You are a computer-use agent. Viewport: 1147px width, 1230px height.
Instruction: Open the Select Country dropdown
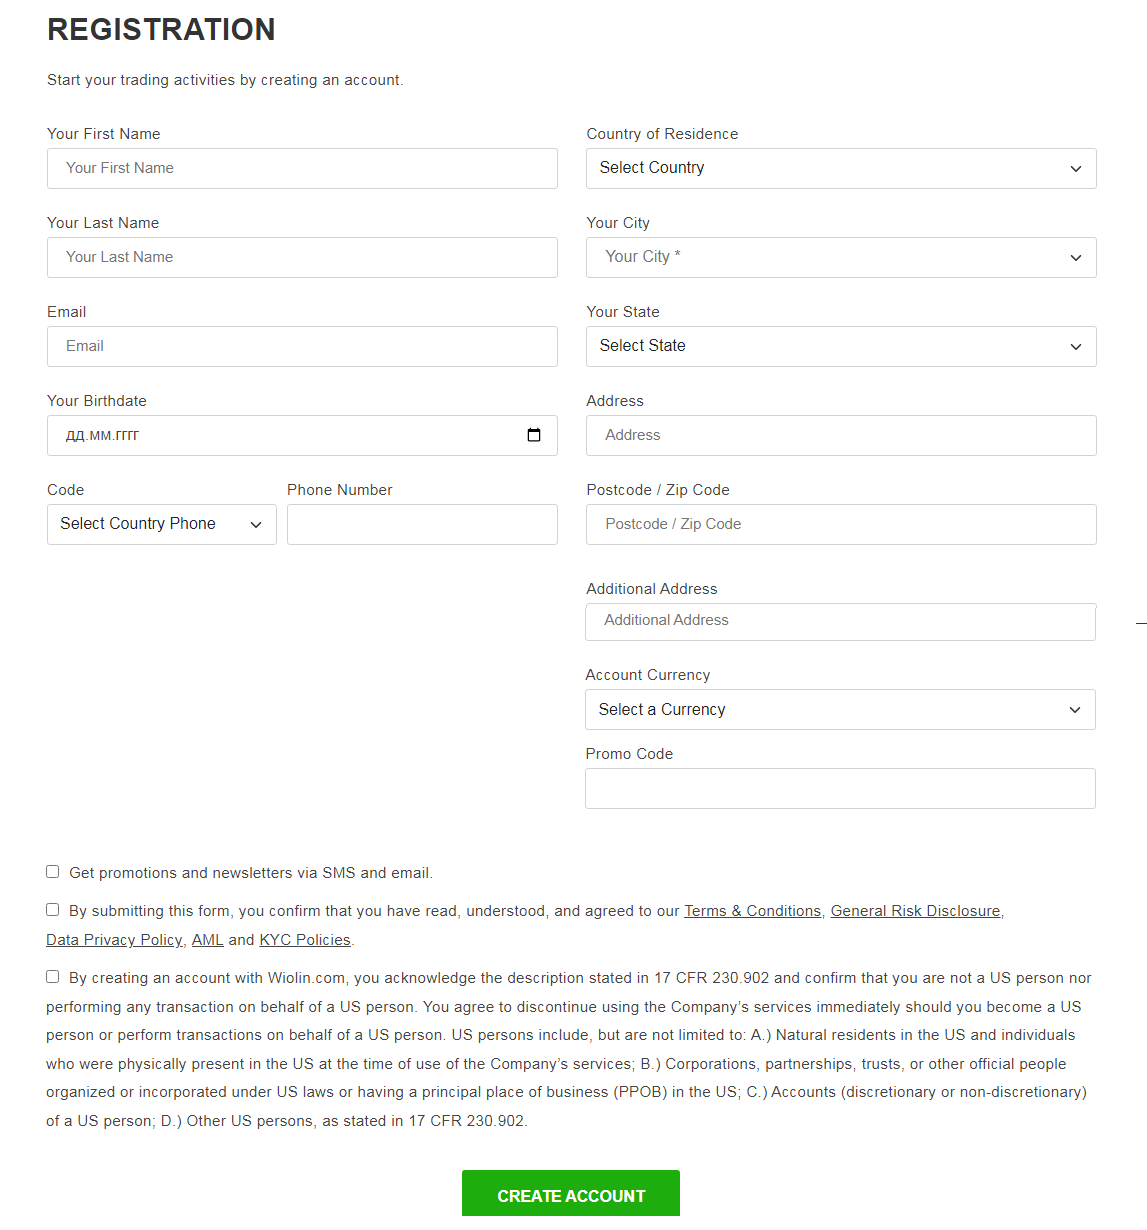(841, 168)
